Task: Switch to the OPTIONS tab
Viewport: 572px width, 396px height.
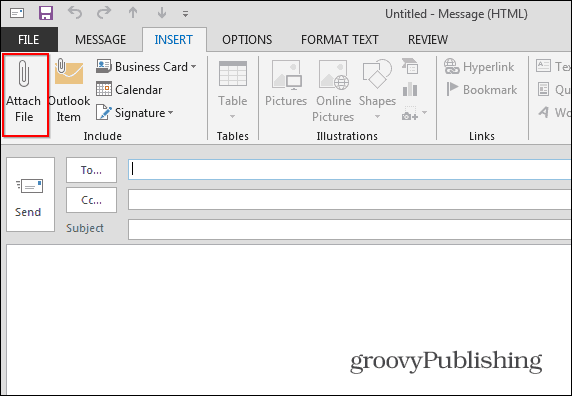Action: click(247, 39)
